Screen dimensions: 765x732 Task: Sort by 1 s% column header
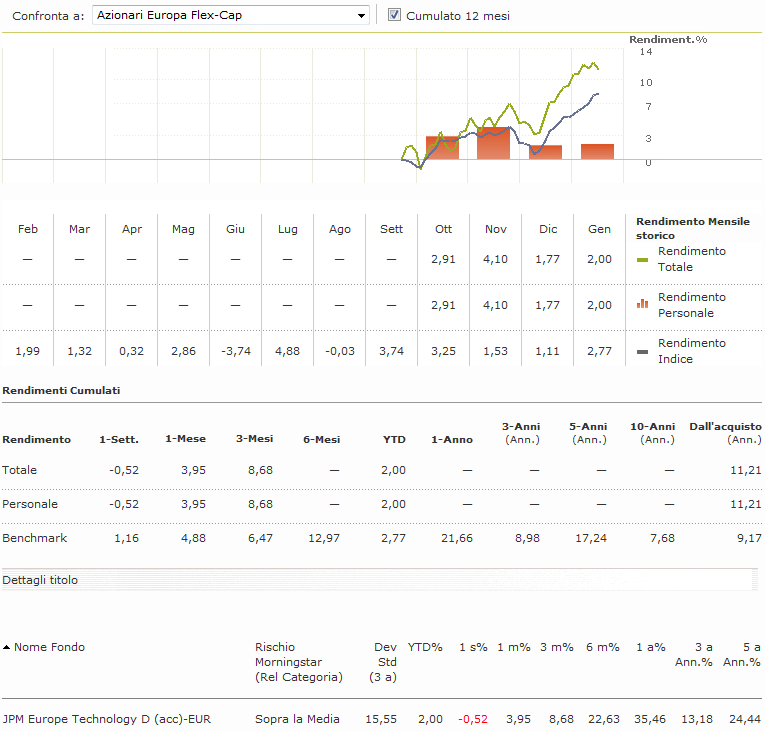473,647
